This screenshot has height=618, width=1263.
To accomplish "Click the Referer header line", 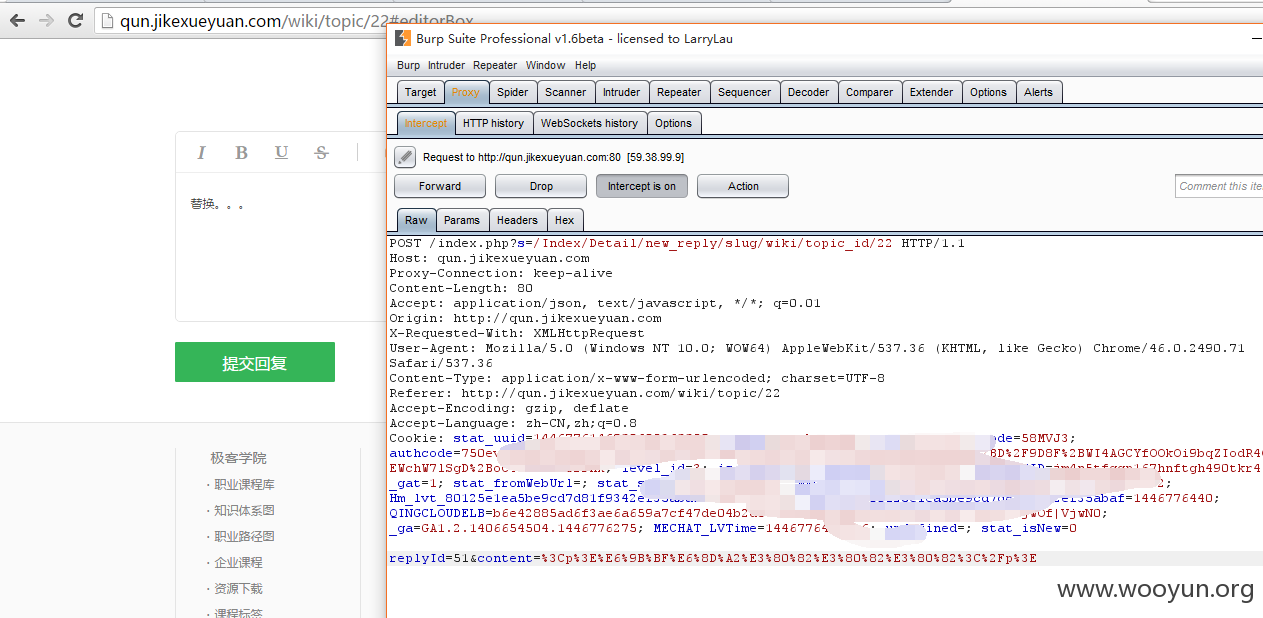I will tap(585, 393).
